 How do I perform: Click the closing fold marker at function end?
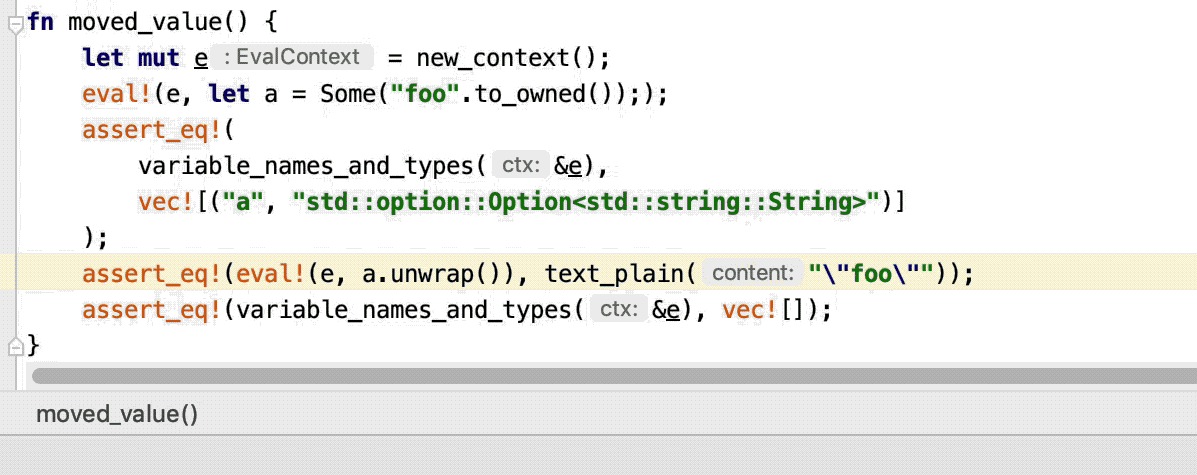[15, 347]
